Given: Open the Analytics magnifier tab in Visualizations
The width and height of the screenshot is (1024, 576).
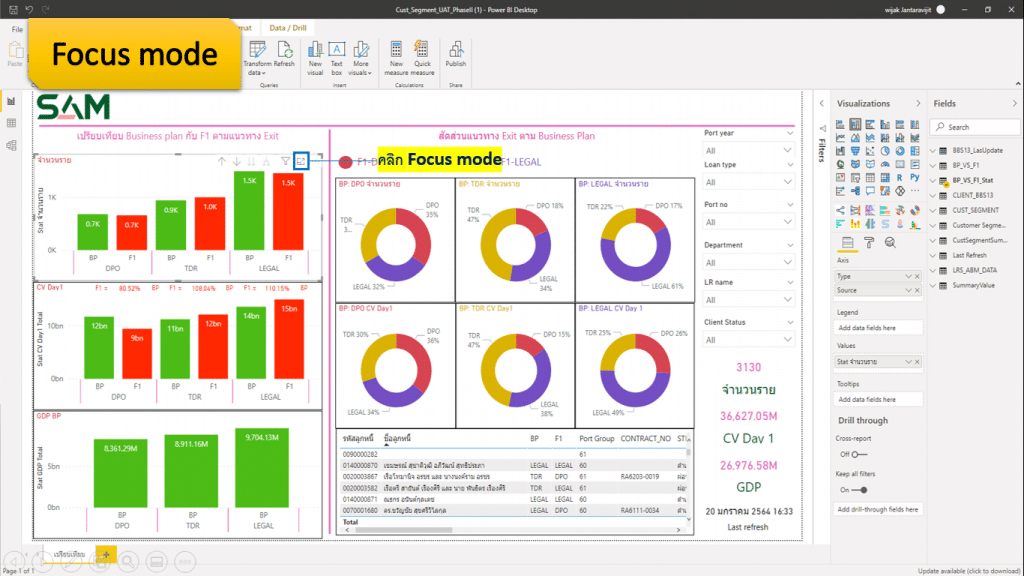Looking at the screenshot, I should tap(889, 242).
